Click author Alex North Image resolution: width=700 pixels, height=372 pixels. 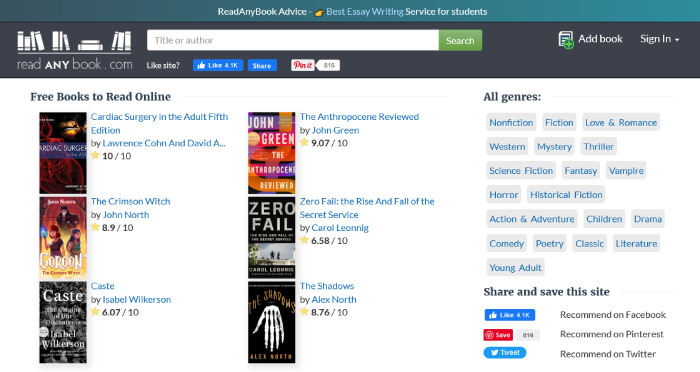point(334,299)
